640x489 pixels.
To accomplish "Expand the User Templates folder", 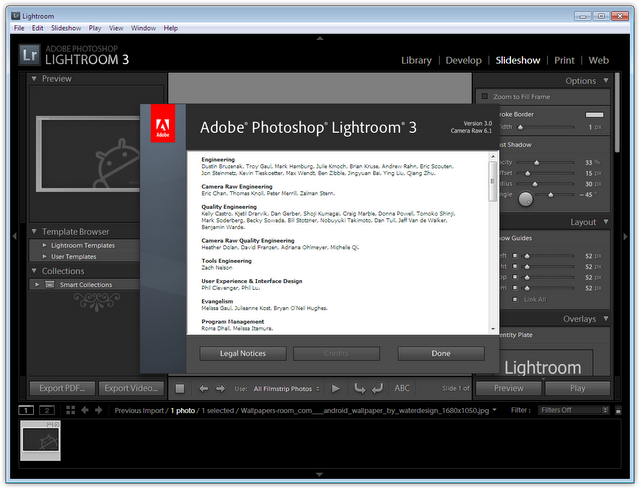I will 44,256.
